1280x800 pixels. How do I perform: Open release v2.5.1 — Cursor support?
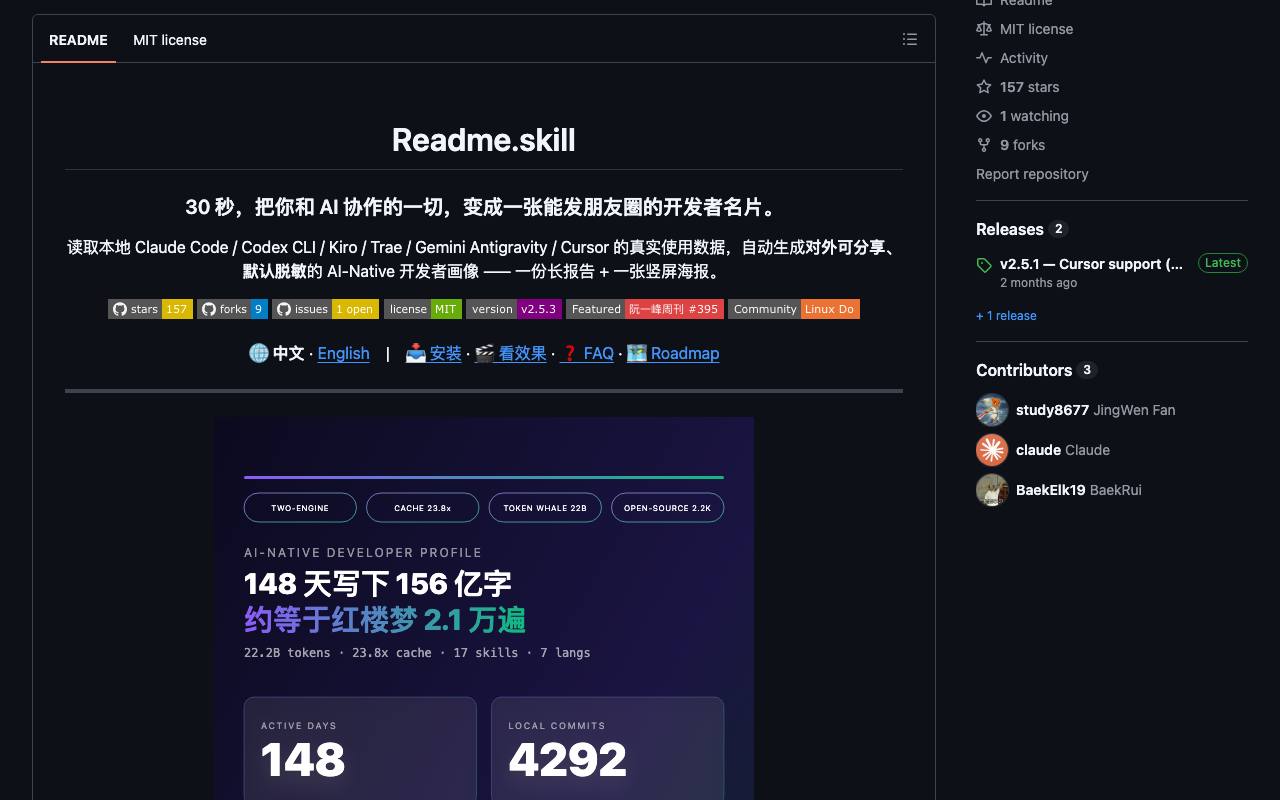1091,264
